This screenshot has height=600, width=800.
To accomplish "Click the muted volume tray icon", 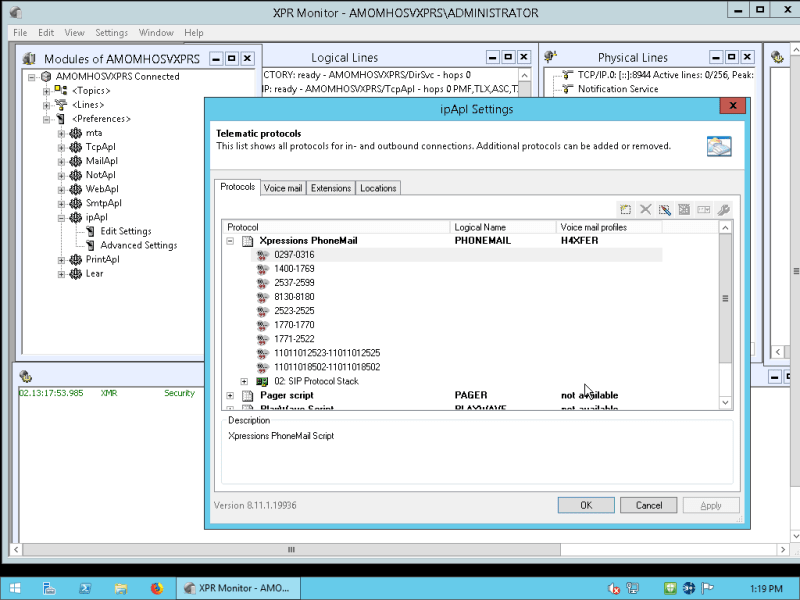I will pos(614,588).
